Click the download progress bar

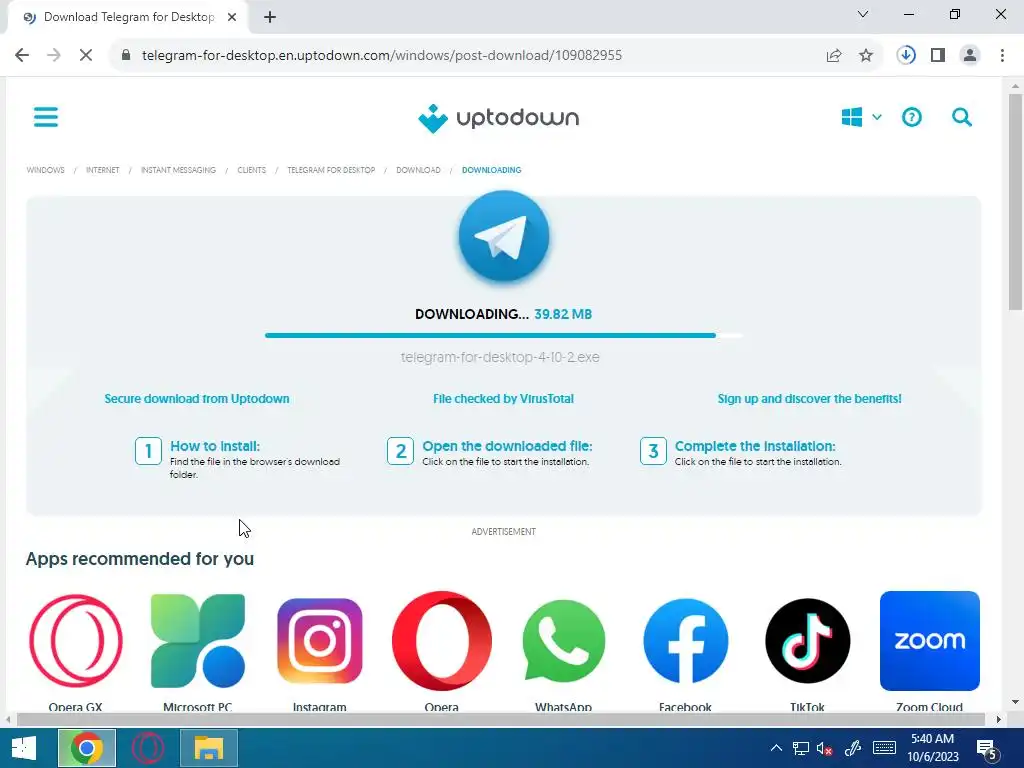point(504,336)
